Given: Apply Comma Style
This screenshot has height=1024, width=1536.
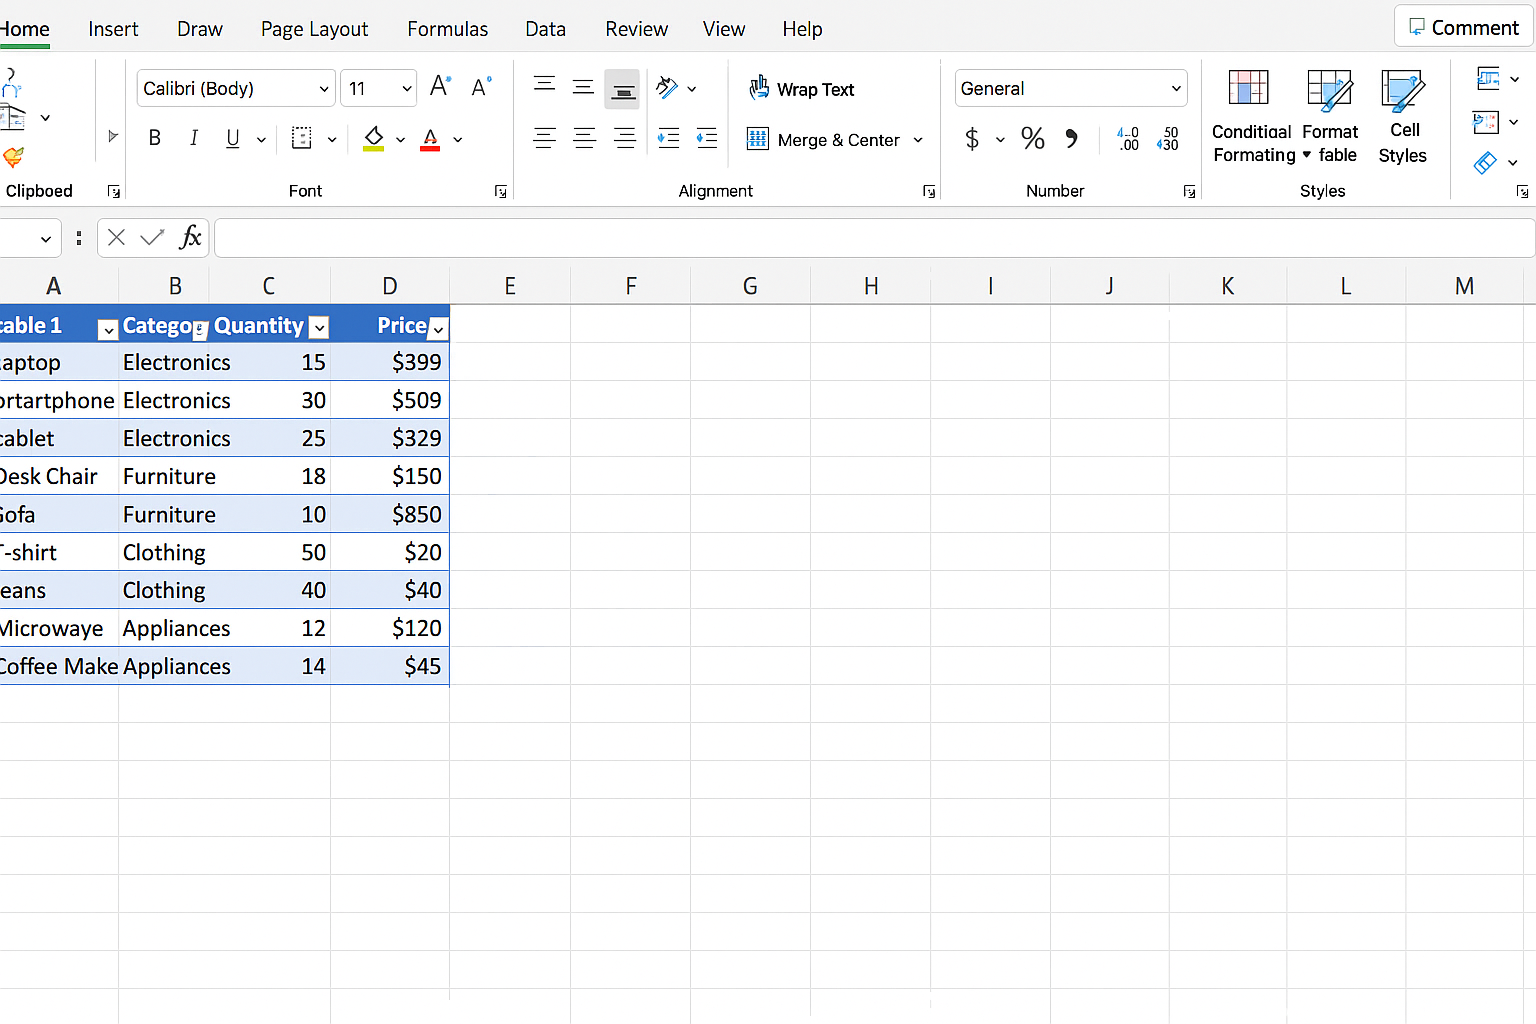Looking at the screenshot, I should tap(1071, 138).
